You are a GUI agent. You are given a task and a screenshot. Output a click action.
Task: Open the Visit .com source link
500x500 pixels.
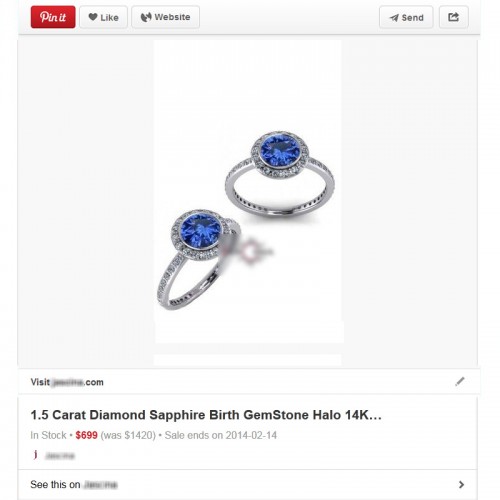coord(67,382)
